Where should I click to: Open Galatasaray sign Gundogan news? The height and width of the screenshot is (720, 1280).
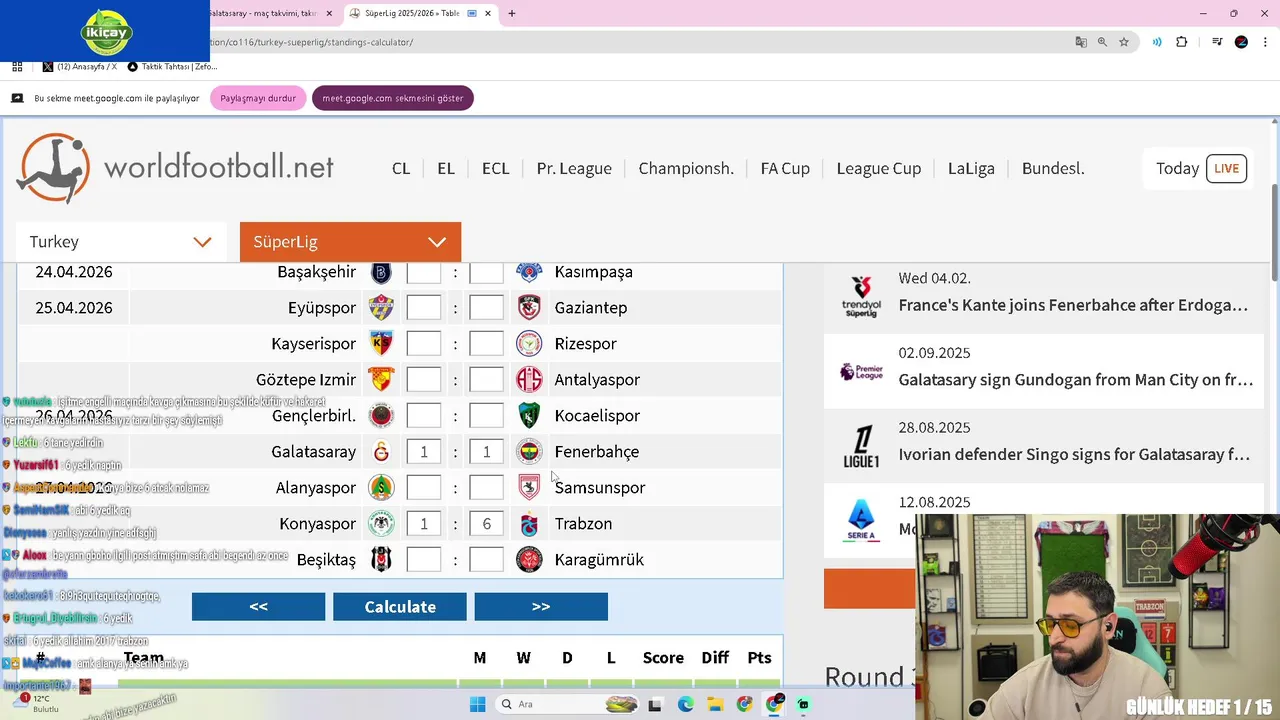[x=1075, y=380]
